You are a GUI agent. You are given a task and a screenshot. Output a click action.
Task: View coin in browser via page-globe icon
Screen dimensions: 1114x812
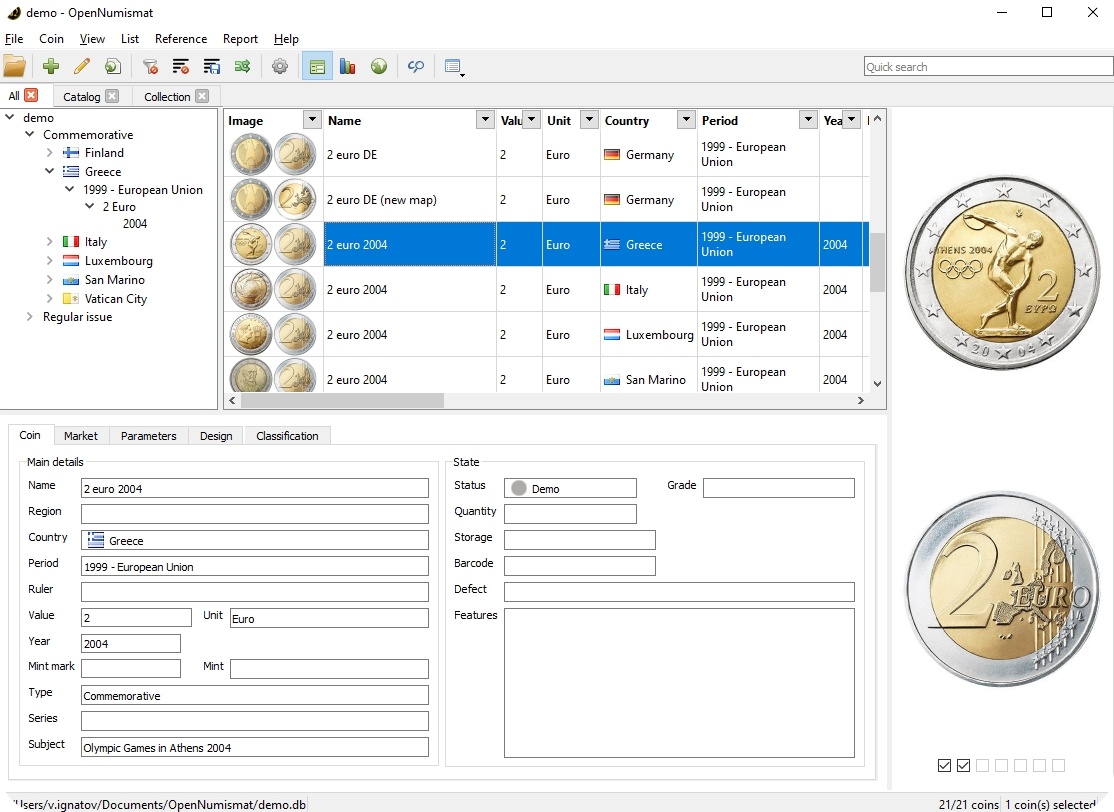tap(112, 67)
